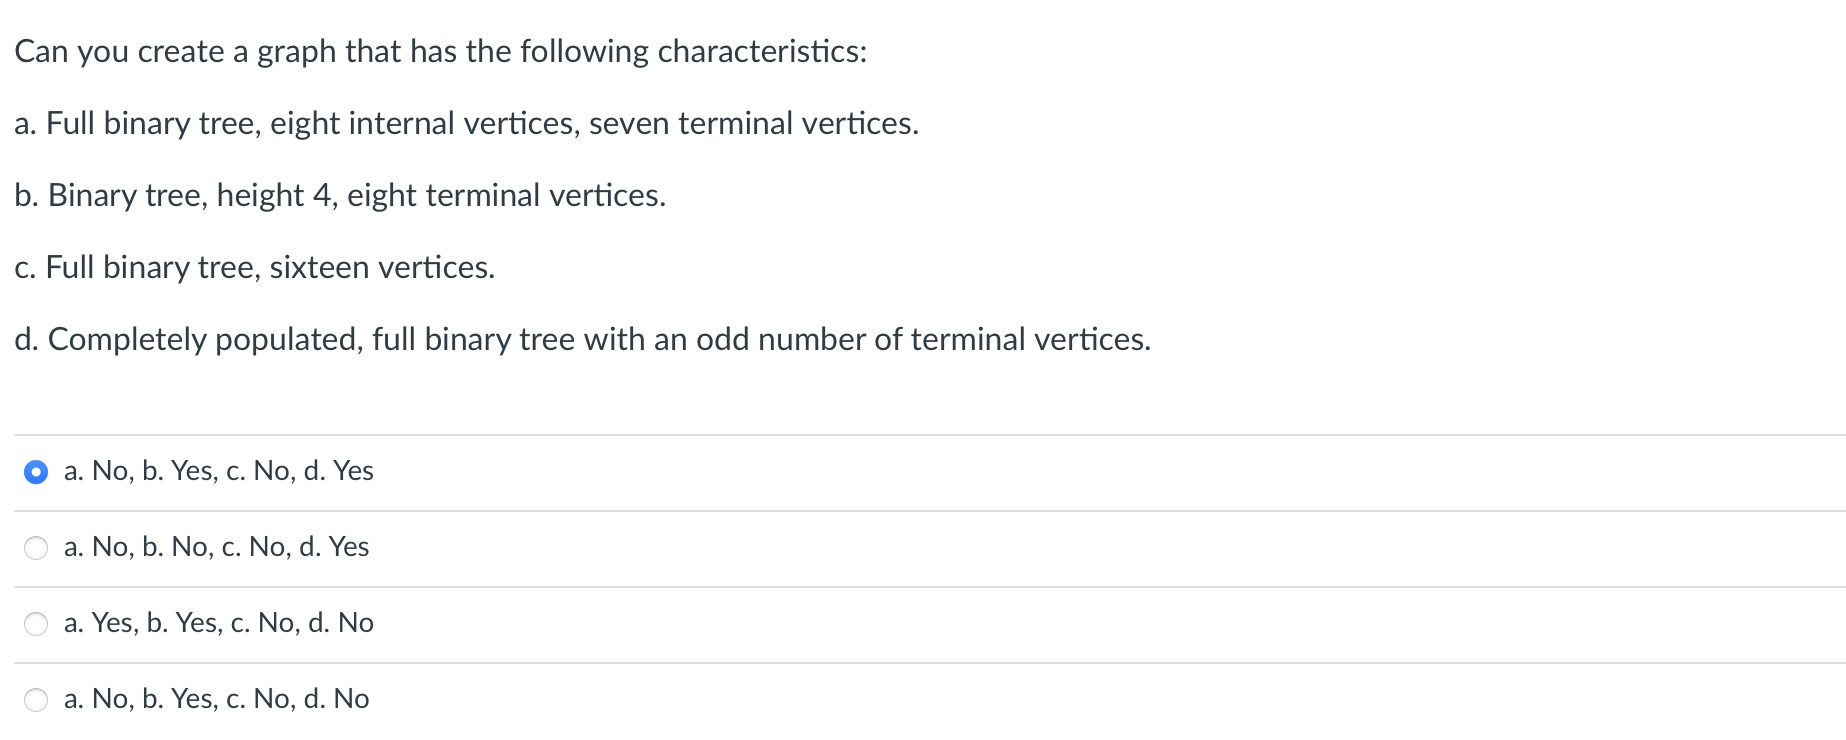
Task: Click the words 'Full binary tree' in statement c
Action: (153, 267)
